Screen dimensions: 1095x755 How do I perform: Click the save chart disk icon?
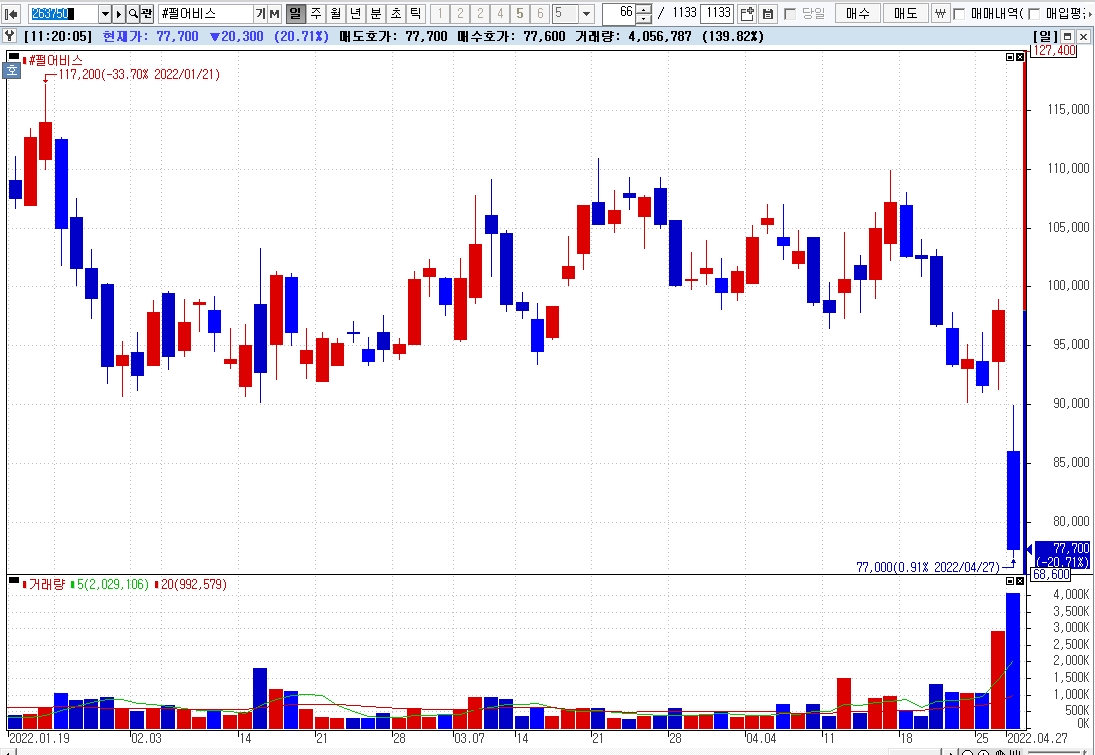coord(767,13)
